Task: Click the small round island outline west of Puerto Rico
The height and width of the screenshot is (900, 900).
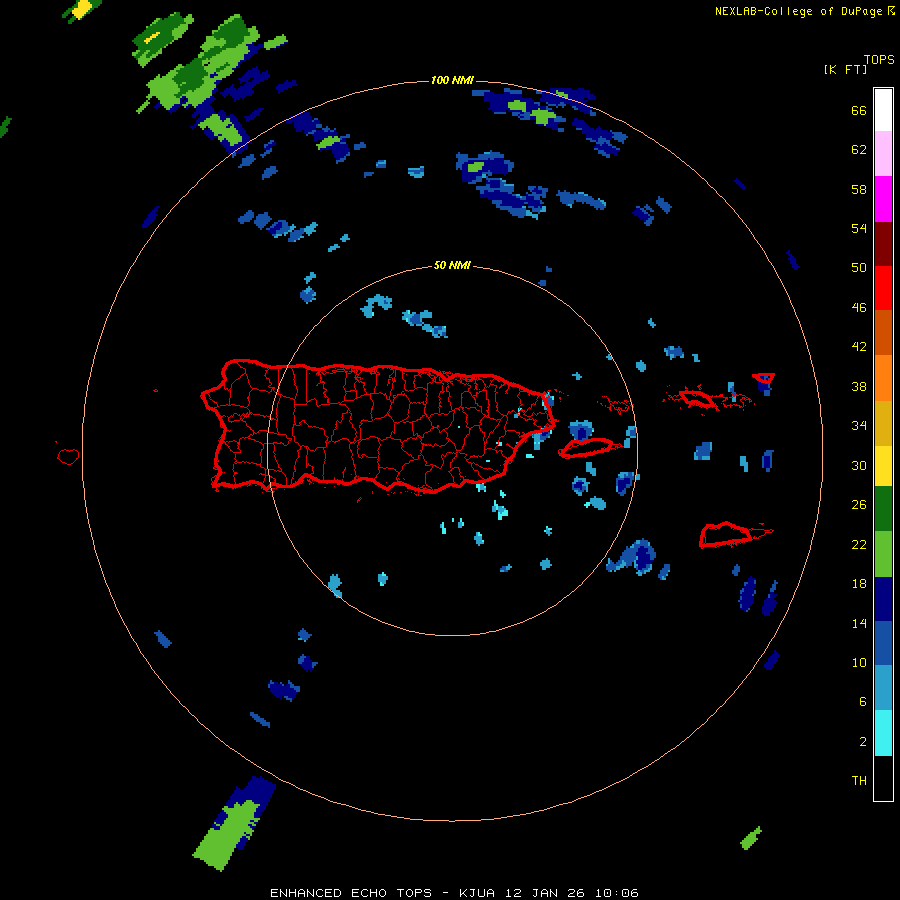Action: click(68, 456)
